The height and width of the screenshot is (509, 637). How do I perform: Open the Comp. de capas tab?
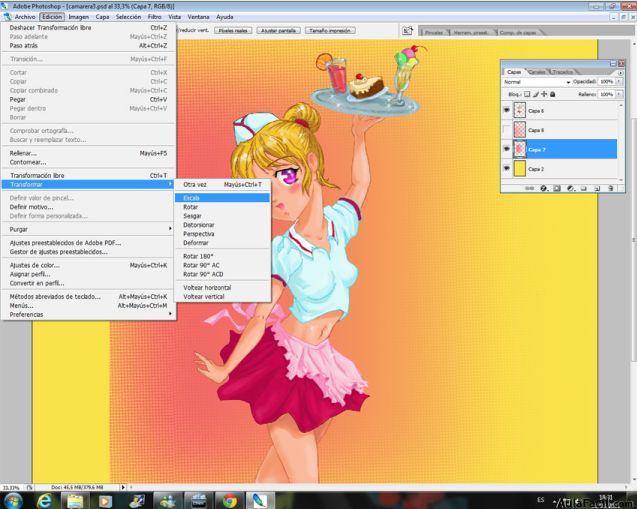click(518, 32)
